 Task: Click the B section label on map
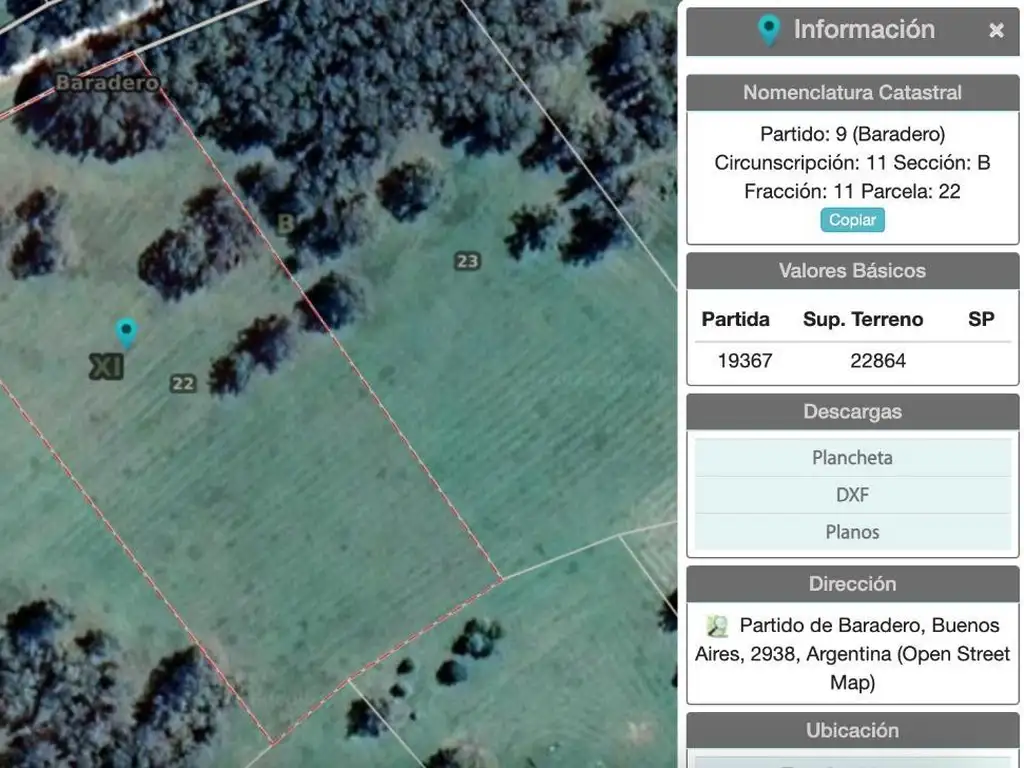pos(285,223)
